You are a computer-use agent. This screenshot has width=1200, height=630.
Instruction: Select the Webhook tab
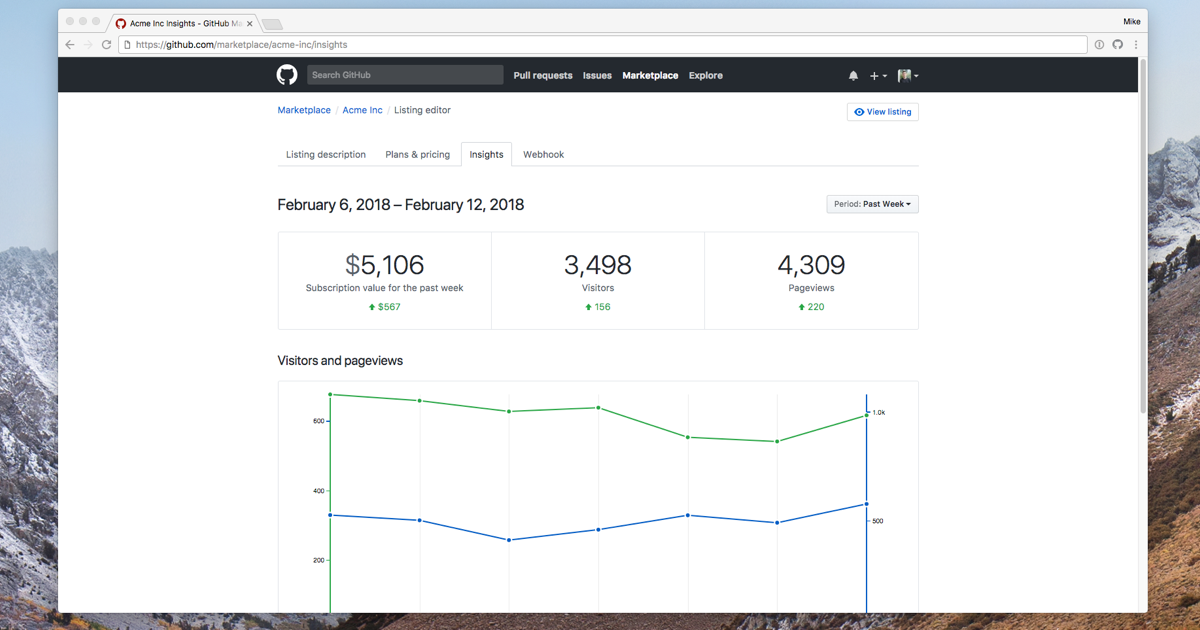pyautogui.click(x=543, y=155)
